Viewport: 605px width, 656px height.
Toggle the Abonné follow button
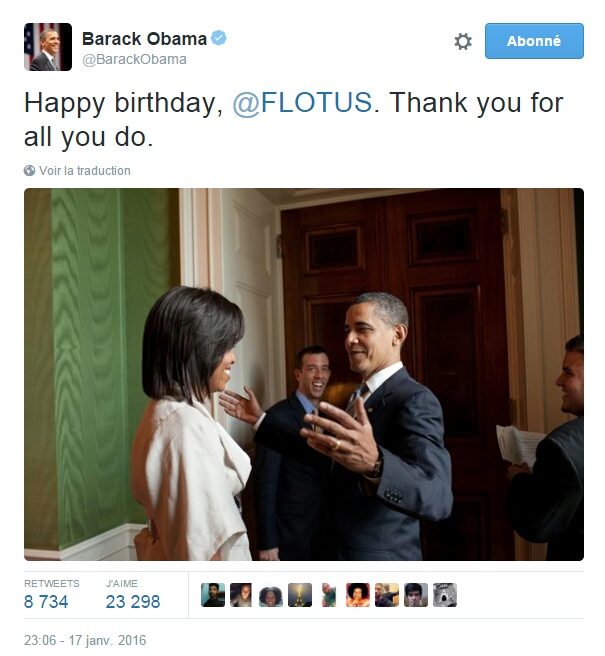click(x=534, y=41)
